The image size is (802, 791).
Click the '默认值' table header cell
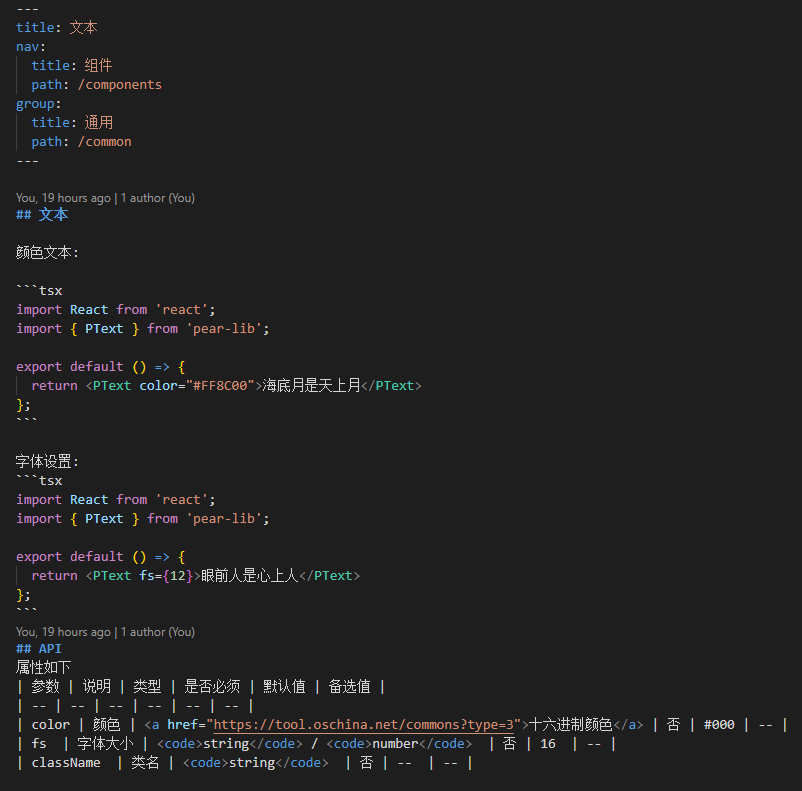(x=284, y=687)
